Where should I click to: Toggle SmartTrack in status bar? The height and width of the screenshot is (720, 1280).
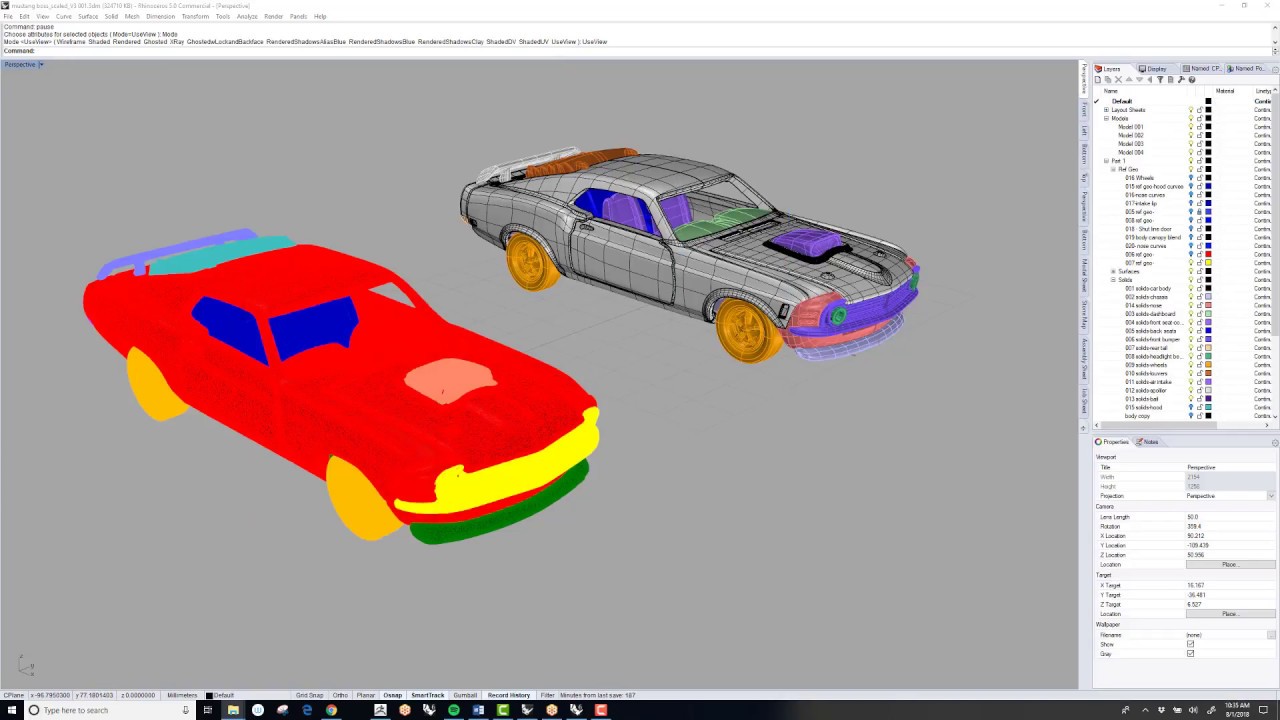[x=427, y=695]
